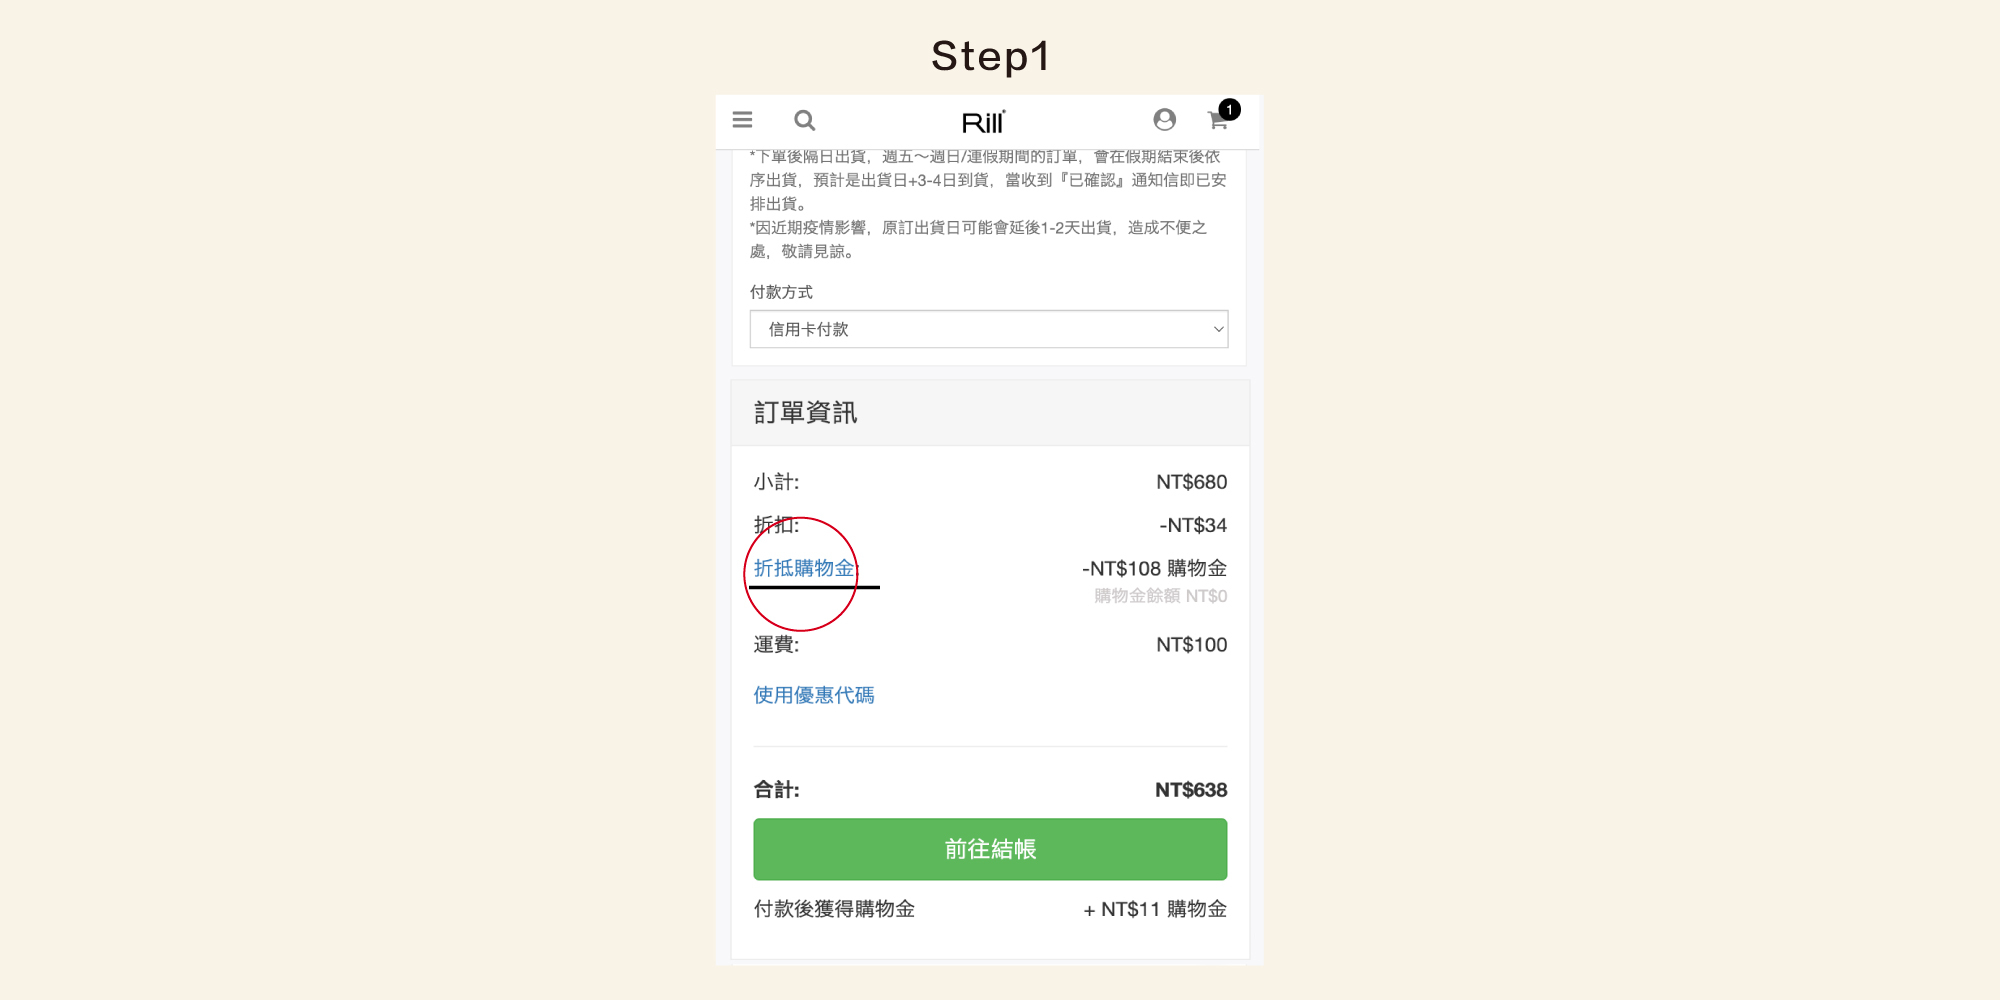Click the -NT$108 購物金 deduction amount
This screenshot has width=2000, height=1000.
(1154, 568)
